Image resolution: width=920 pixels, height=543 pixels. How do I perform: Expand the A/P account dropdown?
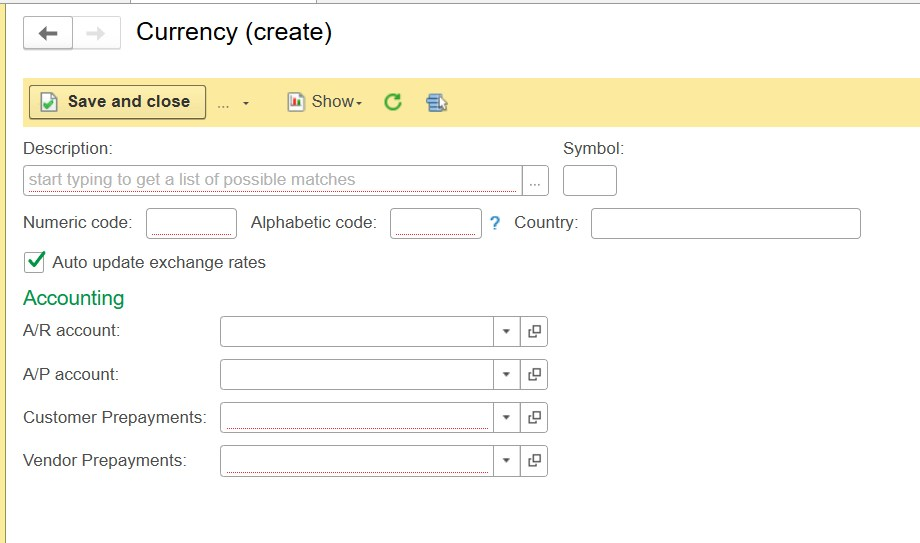(x=506, y=374)
